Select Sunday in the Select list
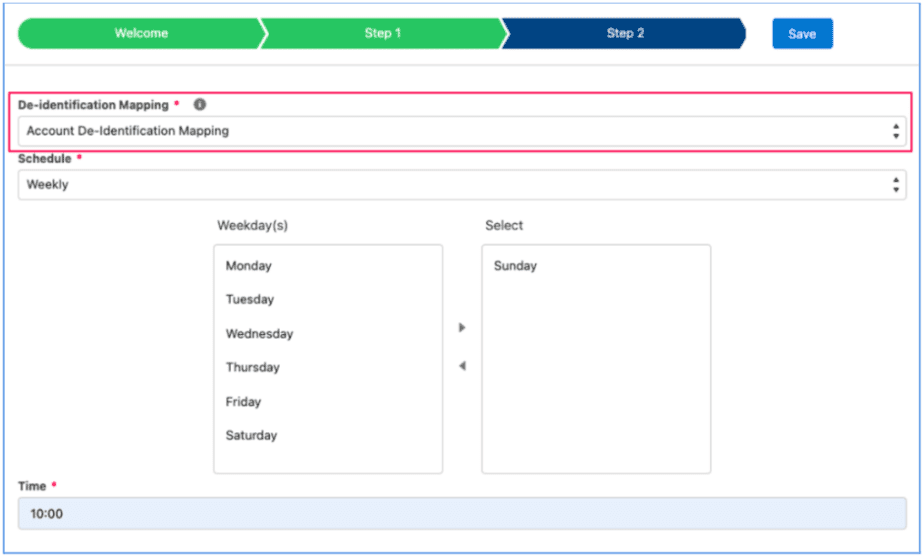Screen dimensions: 924x557 click(x=515, y=266)
